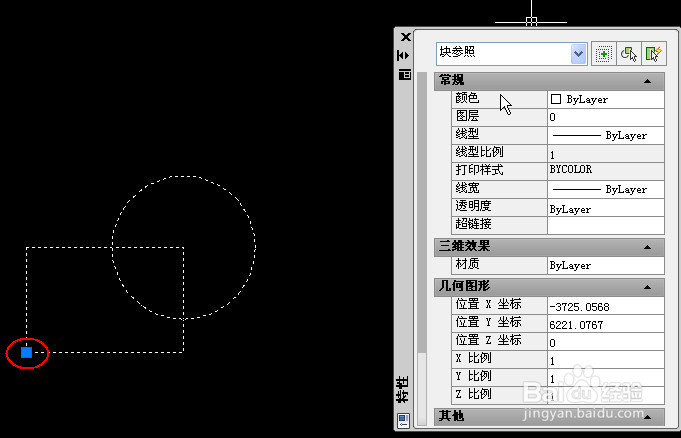The height and width of the screenshot is (438, 681).
Task: Edit the 线型比例 value 1
Action: pyautogui.click(x=605, y=154)
